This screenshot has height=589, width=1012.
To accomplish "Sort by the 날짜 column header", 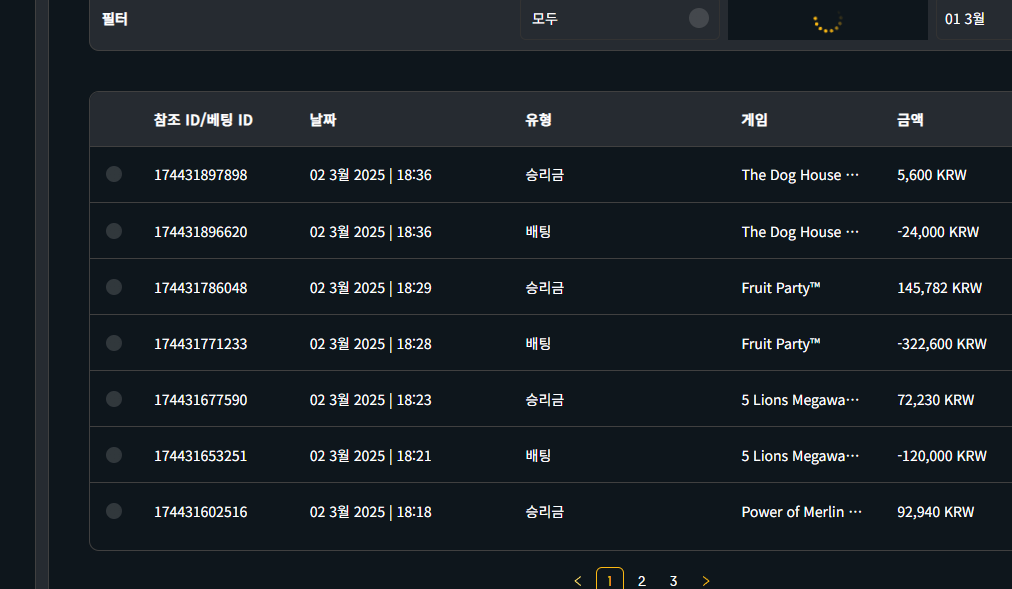I will pyautogui.click(x=323, y=120).
